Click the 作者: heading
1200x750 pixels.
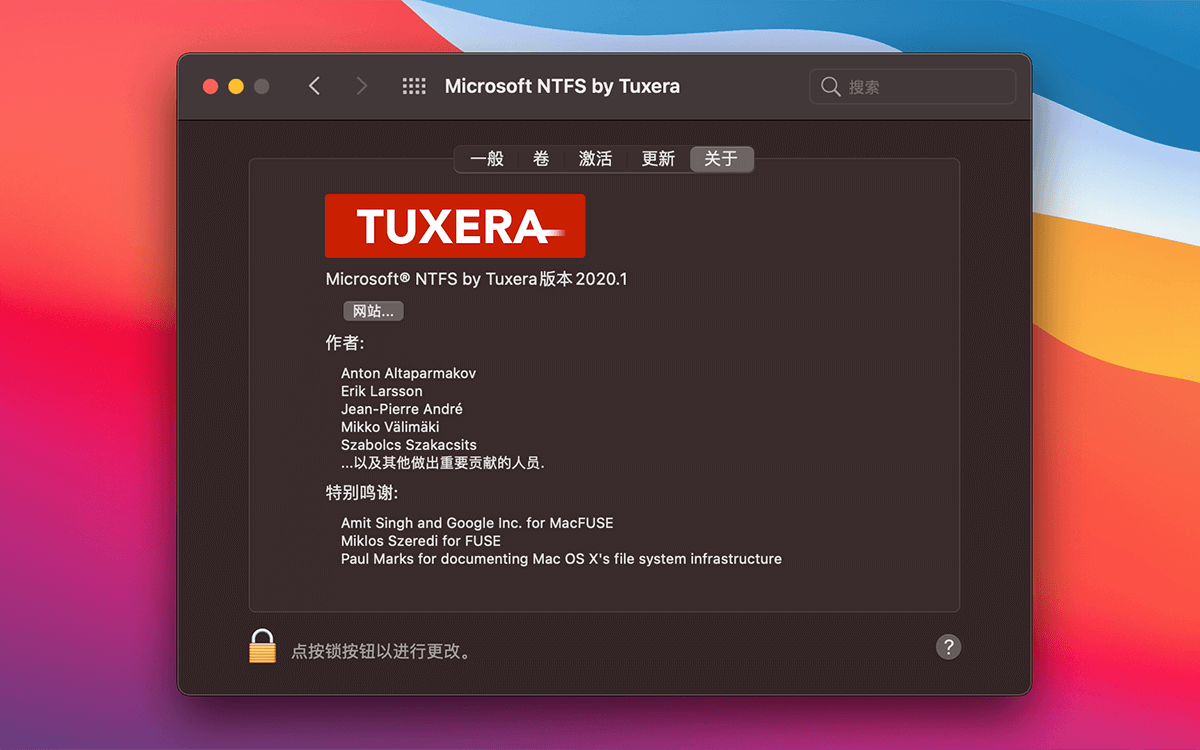(345, 343)
